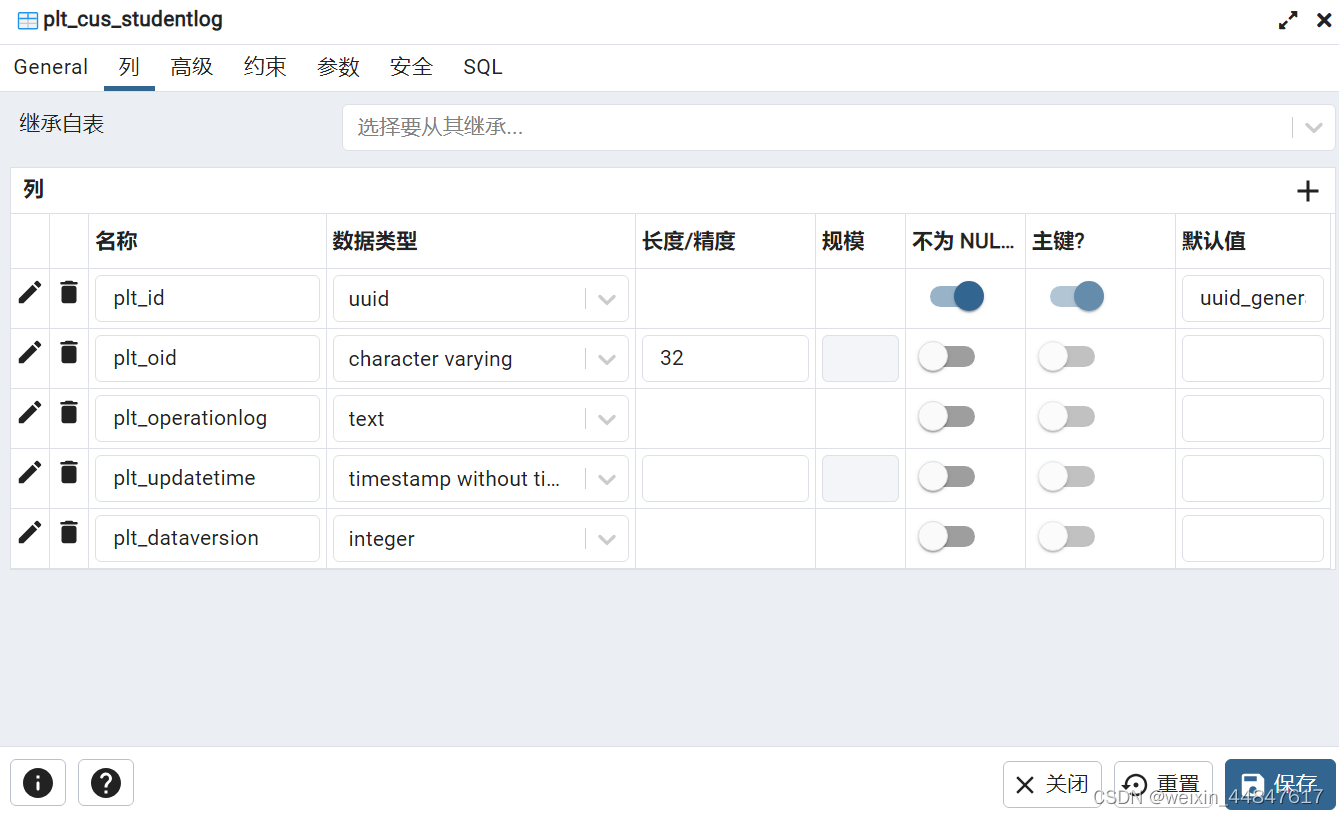Open the inherit table selection dropdown
The height and width of the screenshot is (816, 1339).
click(1313, 127)
